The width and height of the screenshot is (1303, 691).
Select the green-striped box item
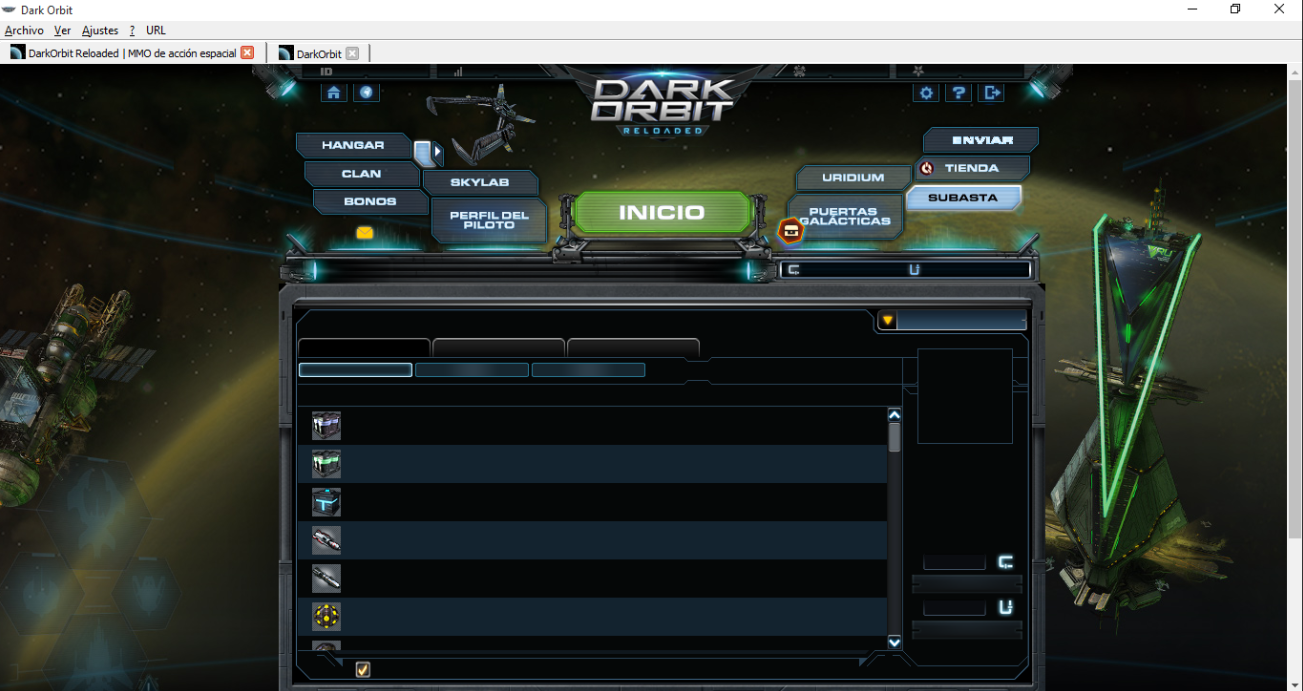click(x=326, y=464)
